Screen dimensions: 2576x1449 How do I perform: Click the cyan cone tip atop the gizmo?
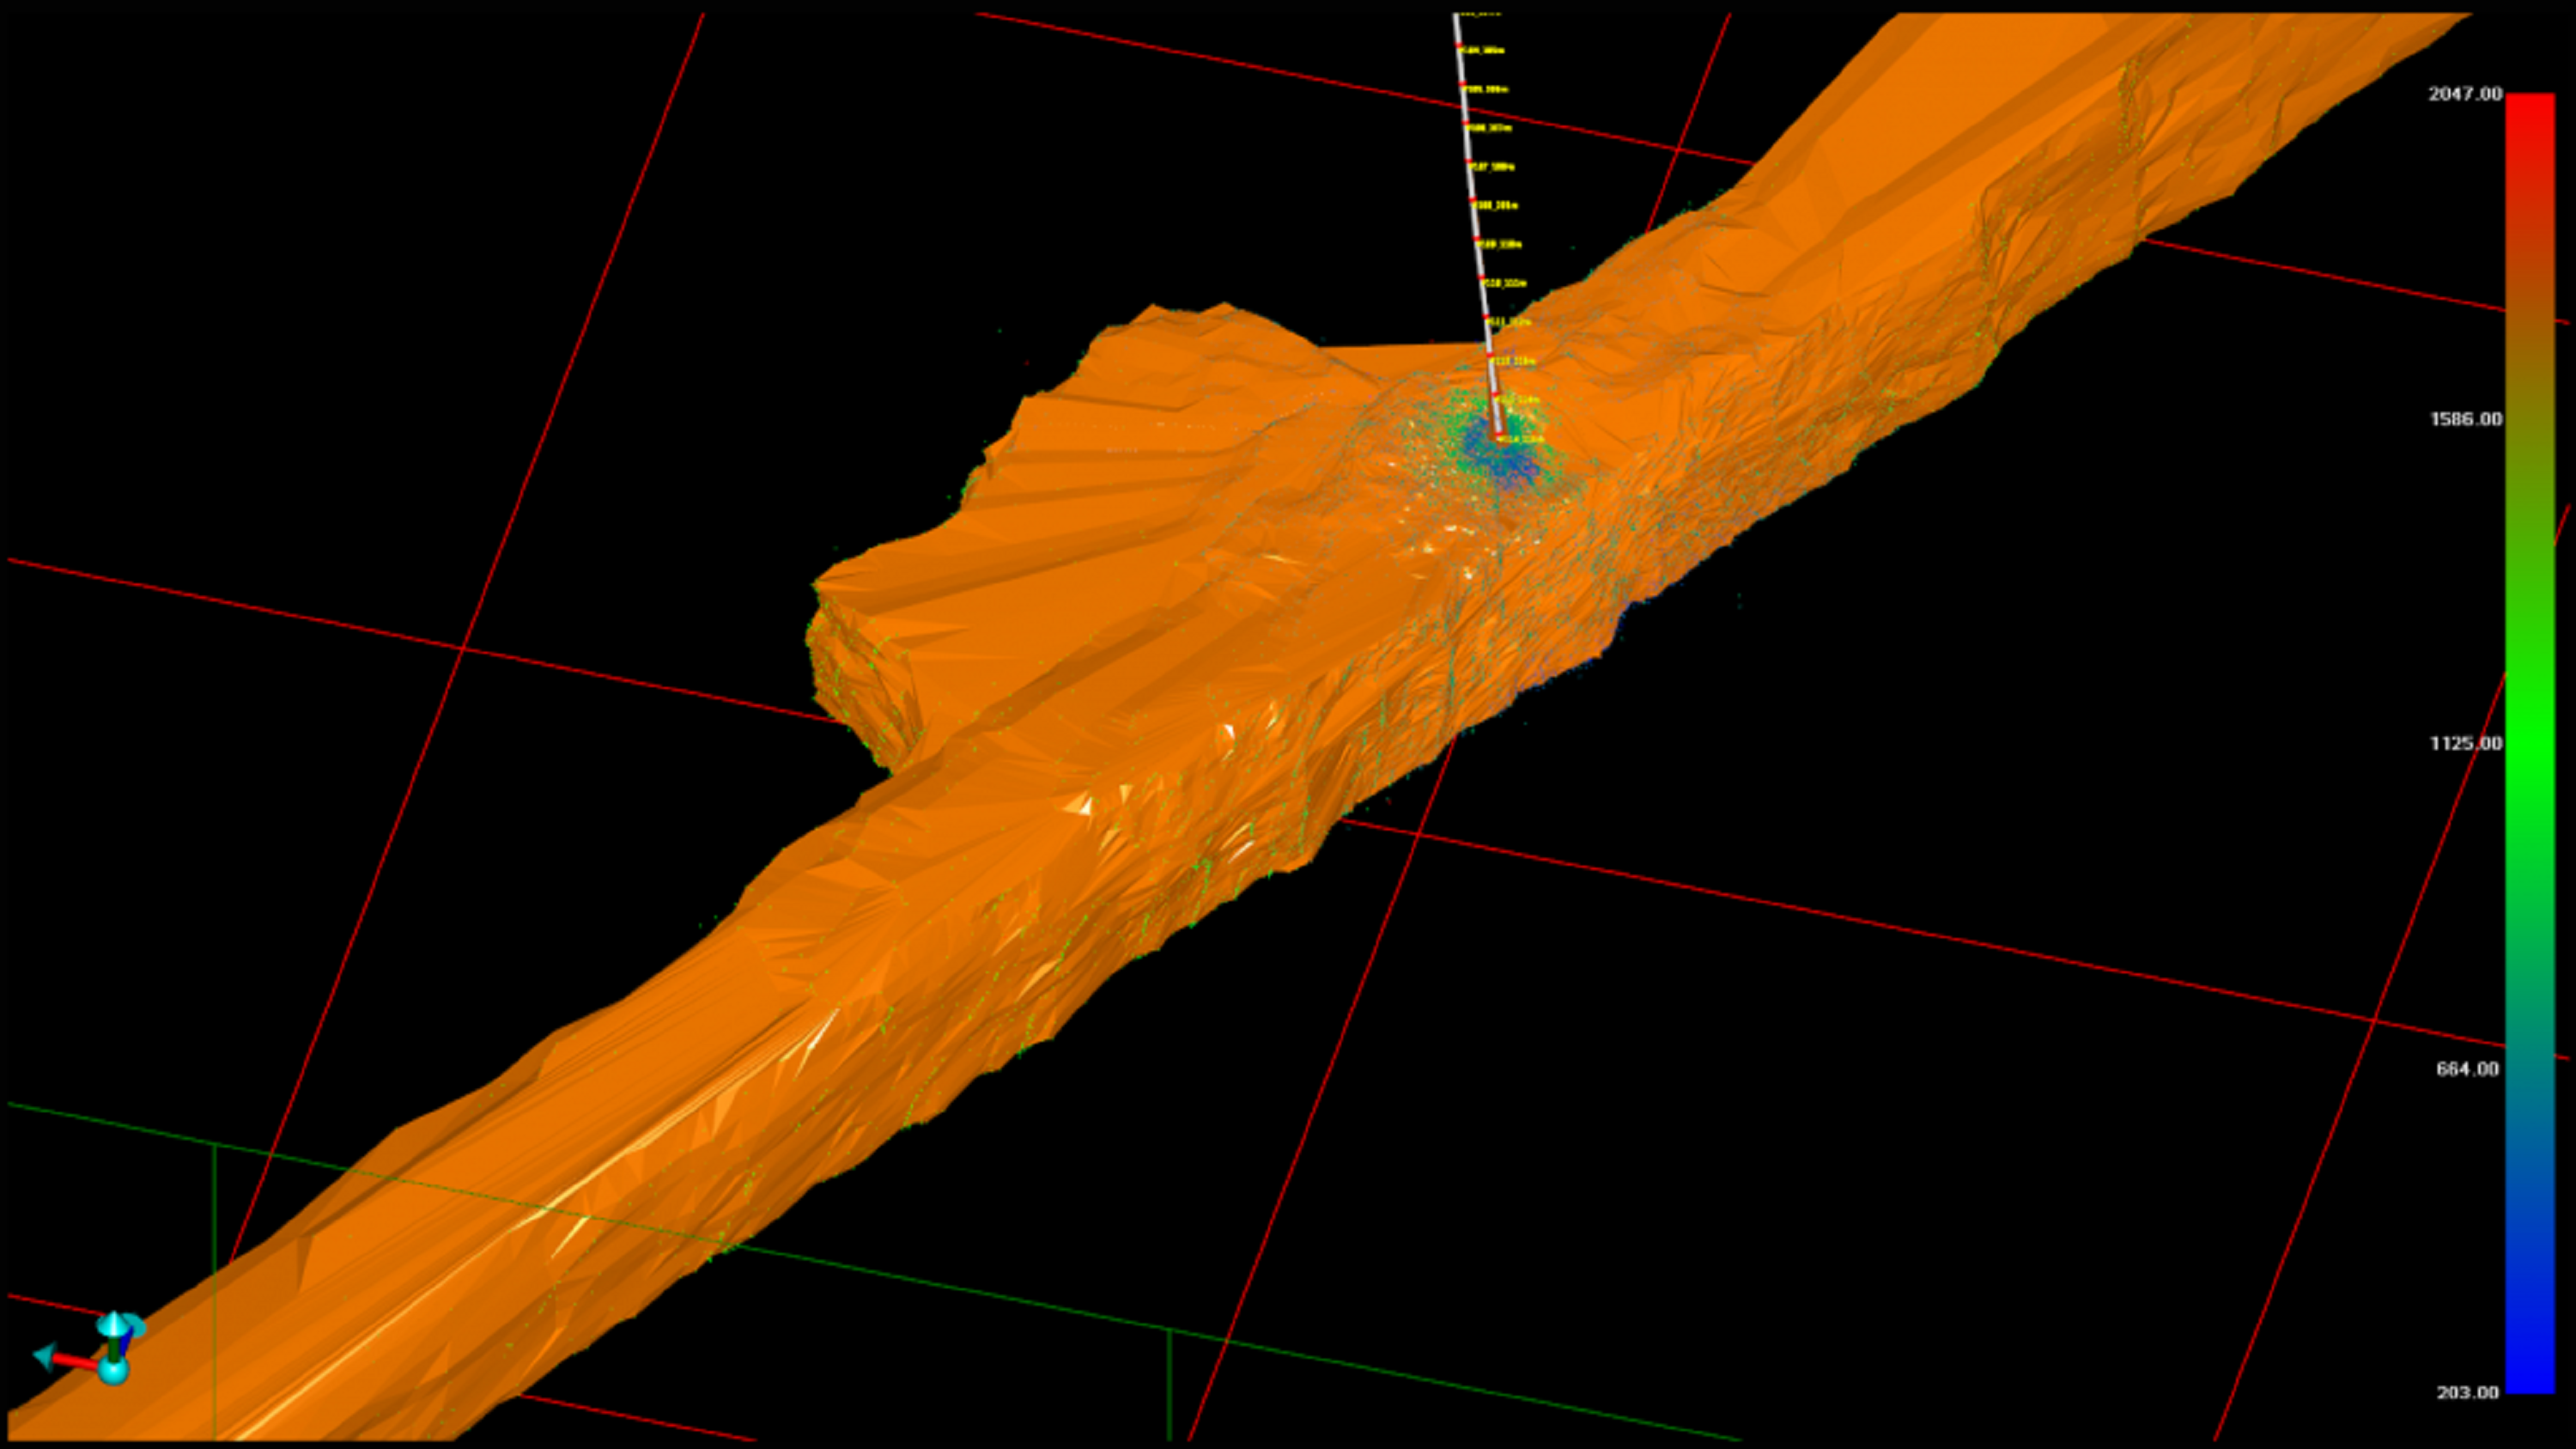coord(114,1322)
